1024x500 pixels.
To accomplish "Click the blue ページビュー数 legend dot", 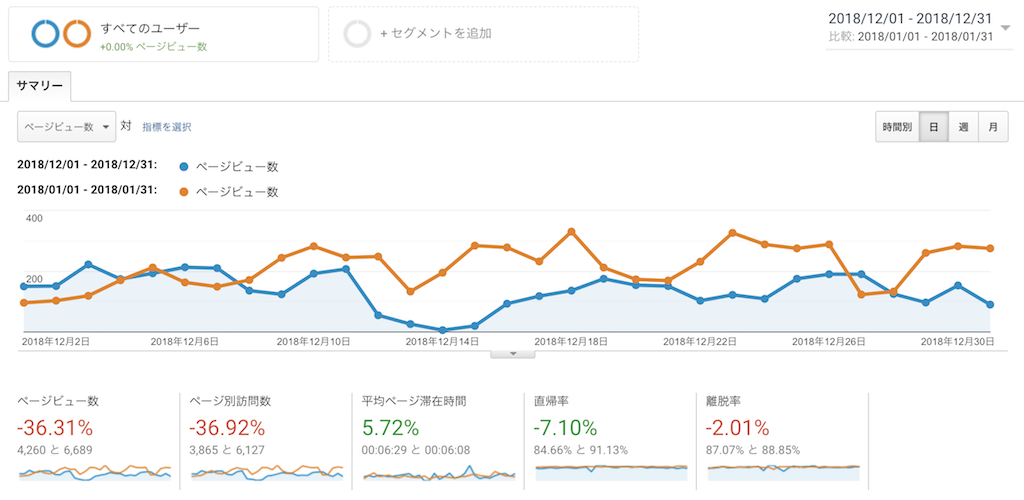I will click(x=184, y=166).
